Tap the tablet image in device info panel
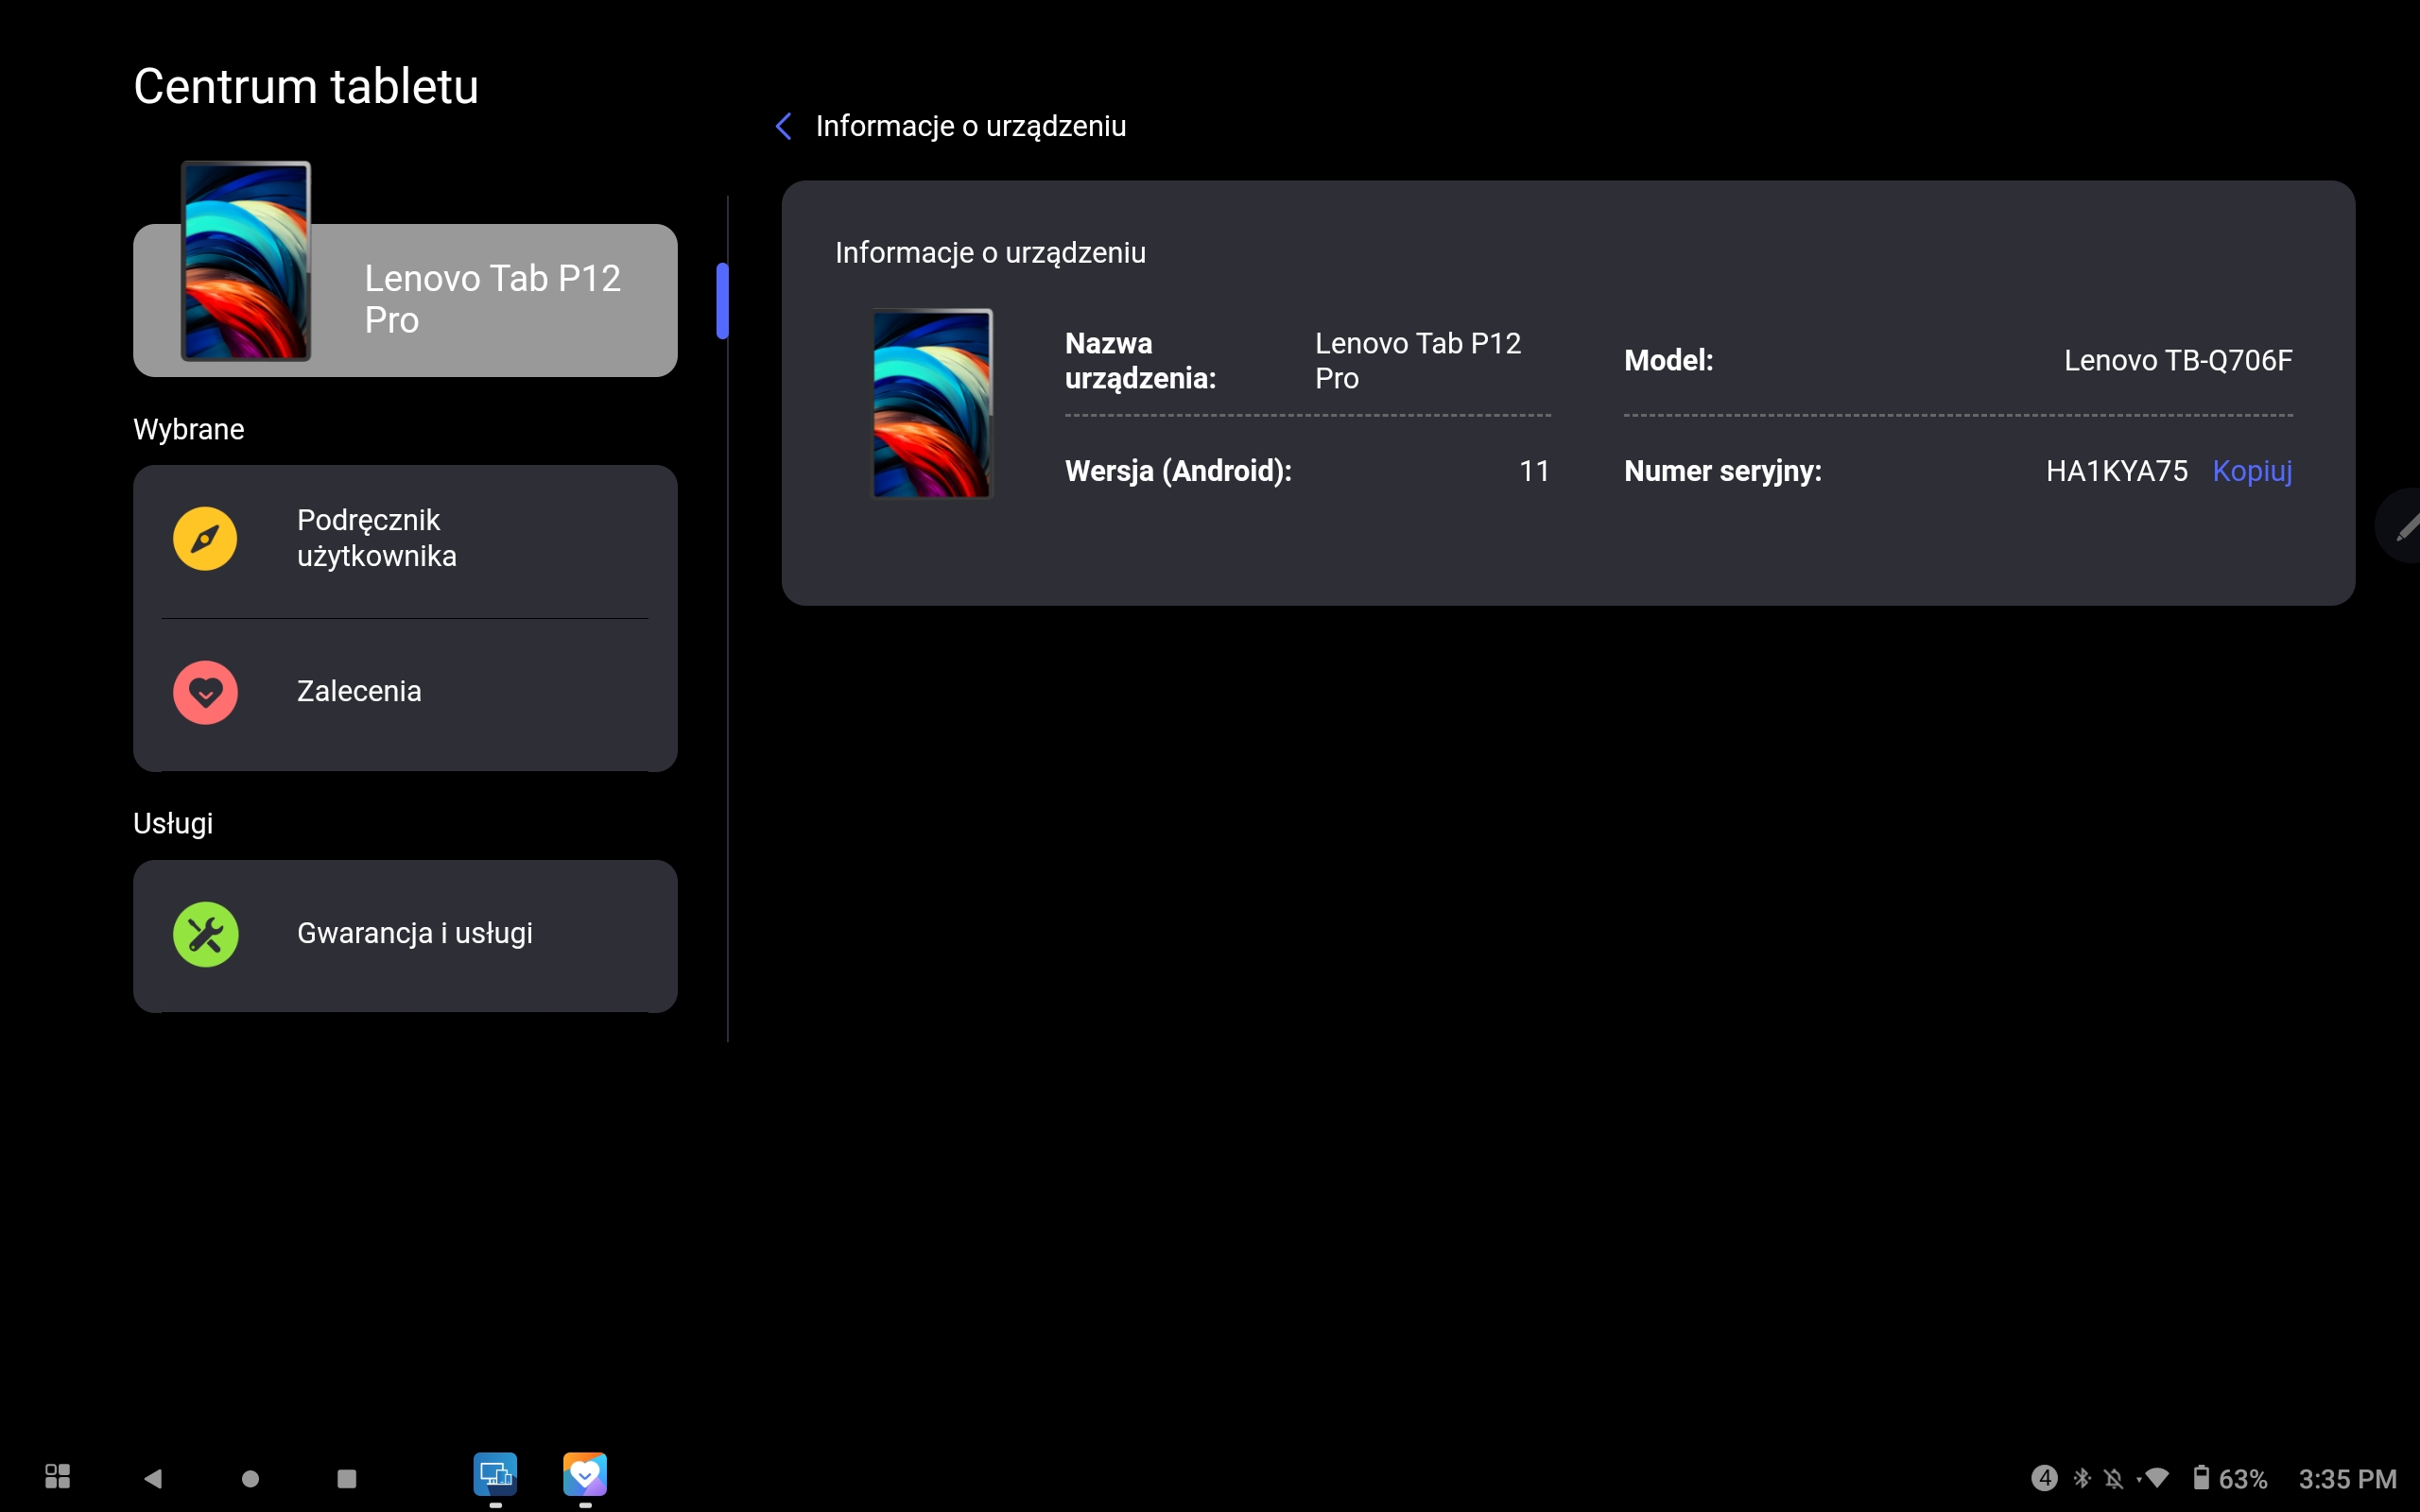2420x1512 pixels. 932,404
